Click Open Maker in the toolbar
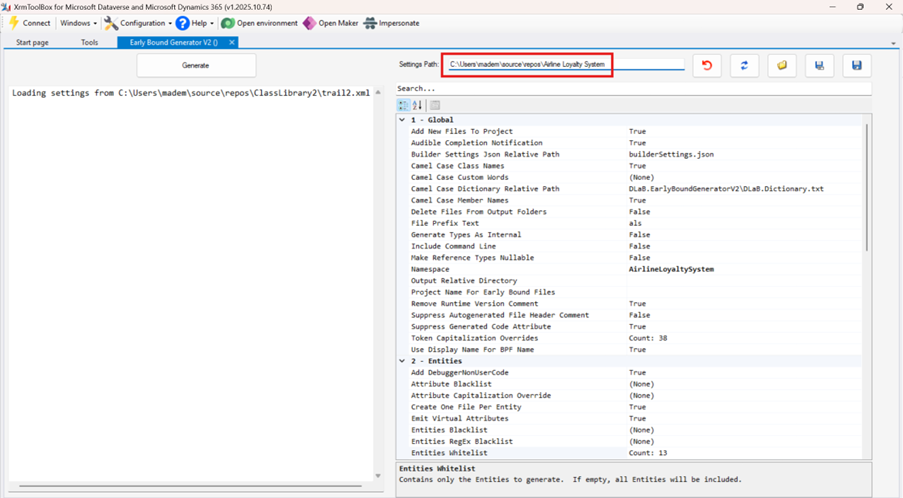This screenshot has height=498, width=903. coord(330,23)
